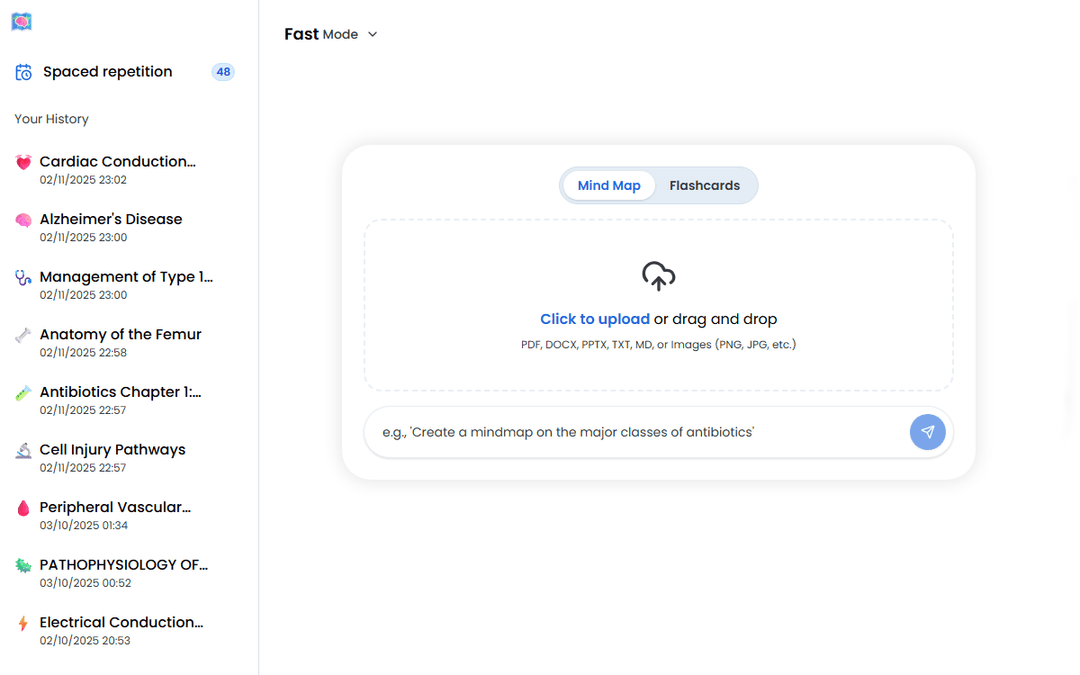Click the app logo in the top-left corner
The width and height of the screenshot is (1080, 675).
click(x=21, y=21)
